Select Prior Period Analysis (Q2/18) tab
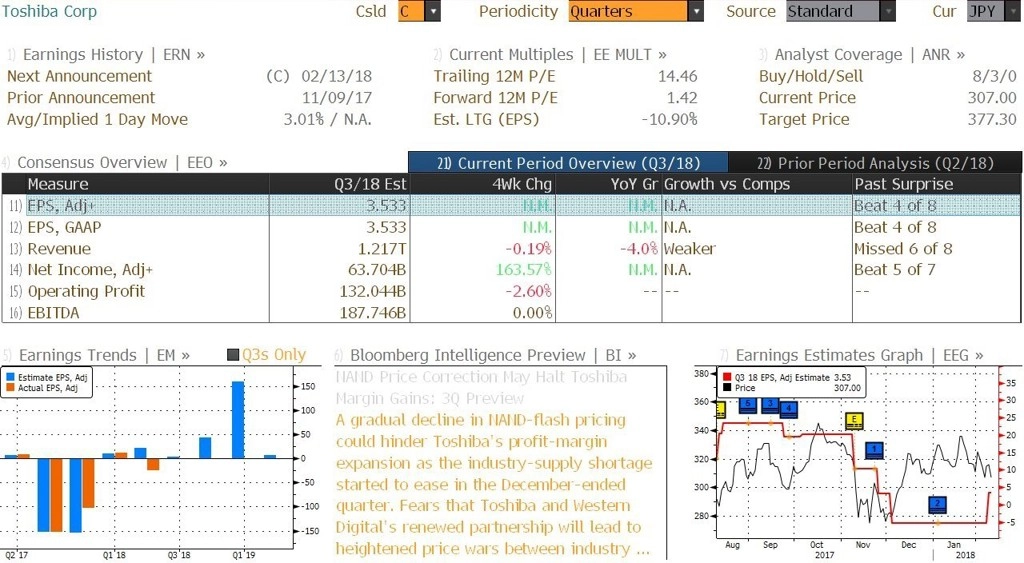1024x563 pixels. click(x=875, y=163)
